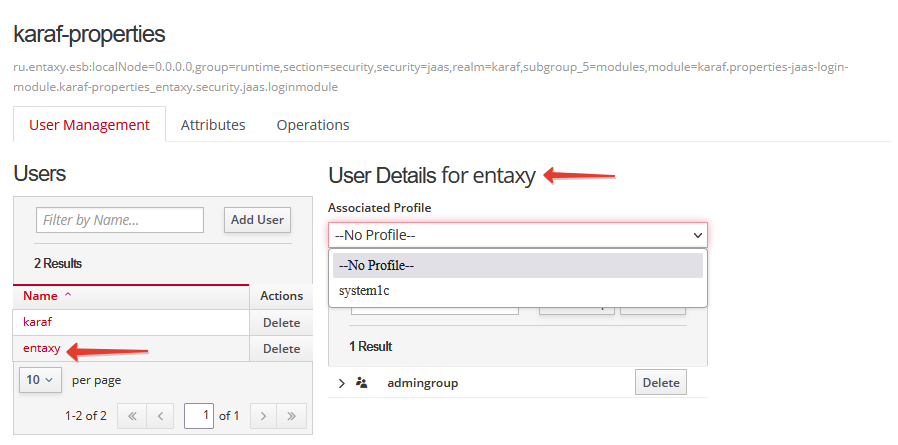Screen dimensions: 898x445
Task: Delete the karaf user
Action: (x=281, y=323)
